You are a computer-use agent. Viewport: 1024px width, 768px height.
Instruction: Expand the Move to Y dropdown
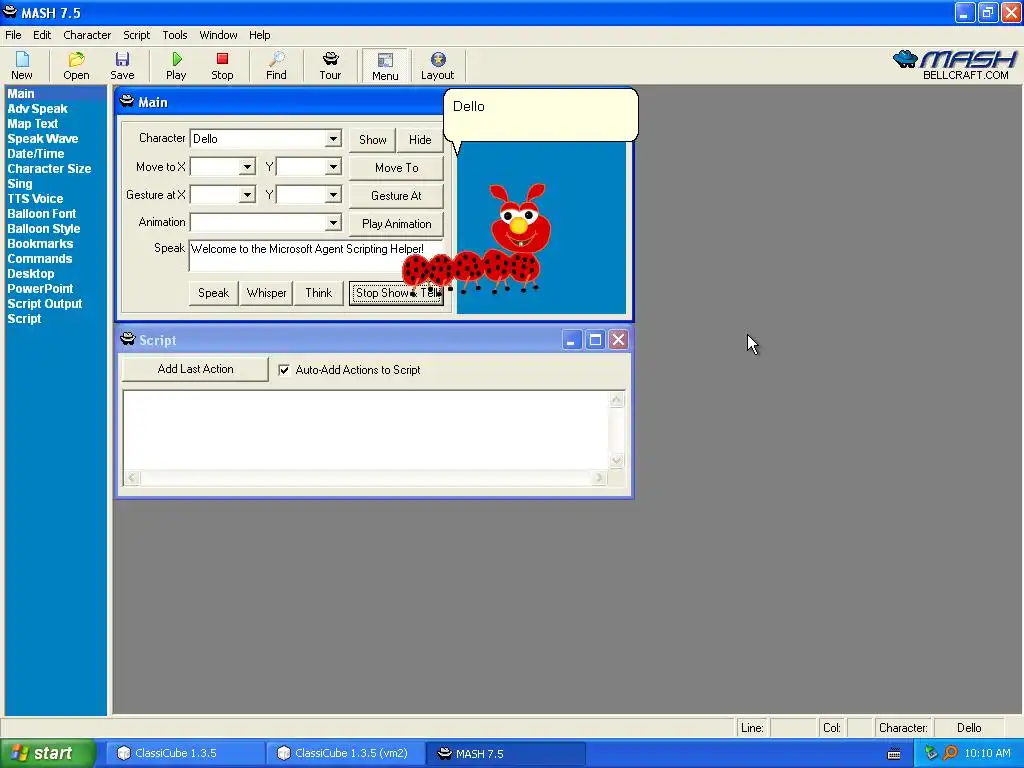coord(333,167)
